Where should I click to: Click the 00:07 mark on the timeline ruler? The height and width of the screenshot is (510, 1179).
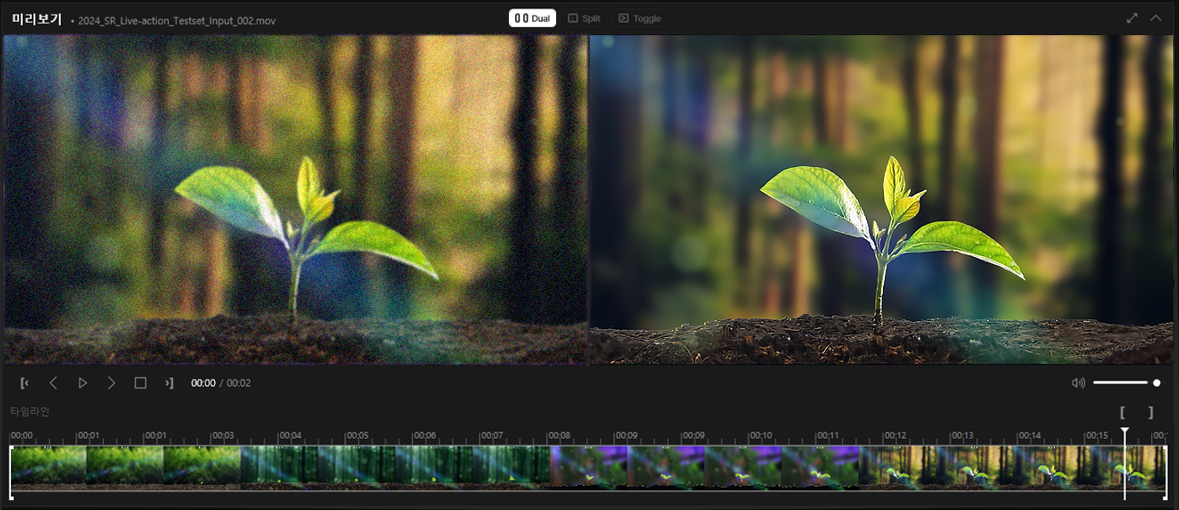(x=491, y=436)
